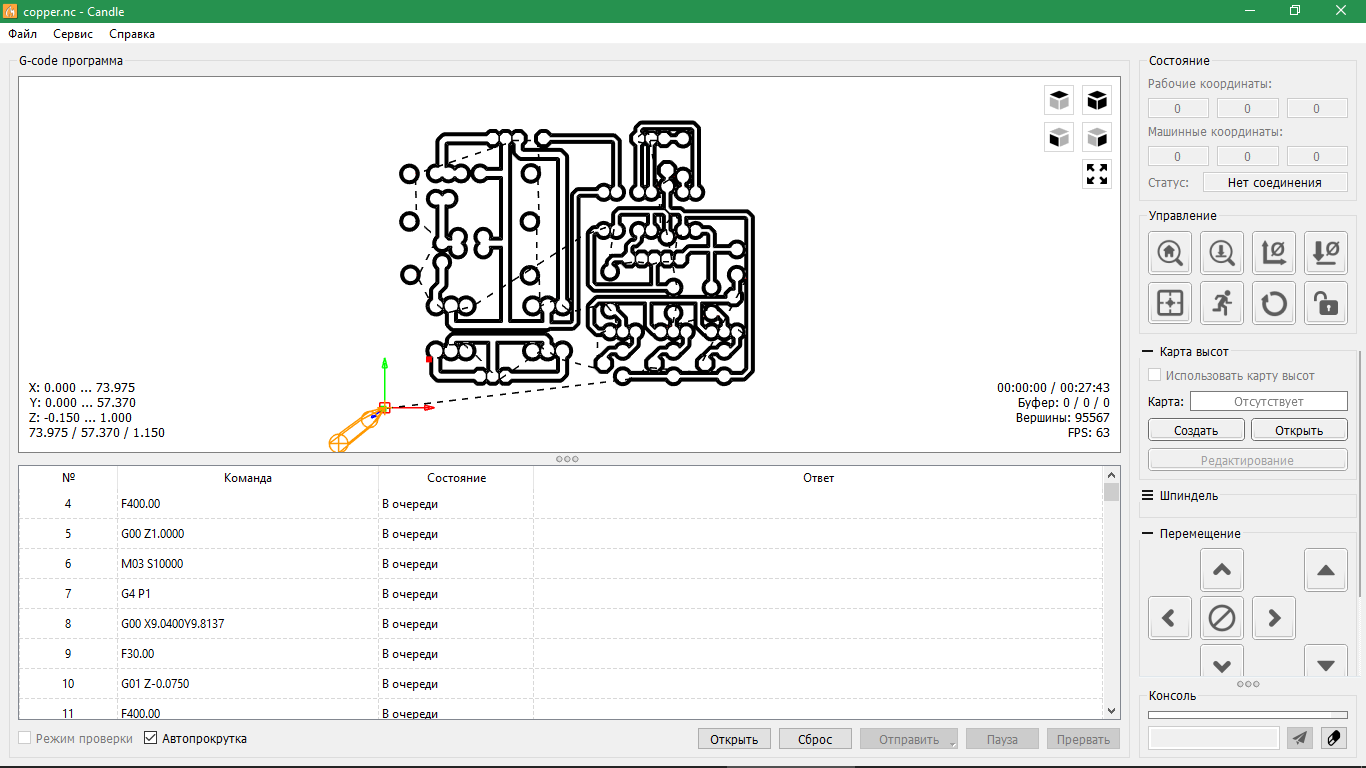Screen dimensions: 1366x768
Task: Toggle the Режим проверки checkbox
Action: pos(25,739)
